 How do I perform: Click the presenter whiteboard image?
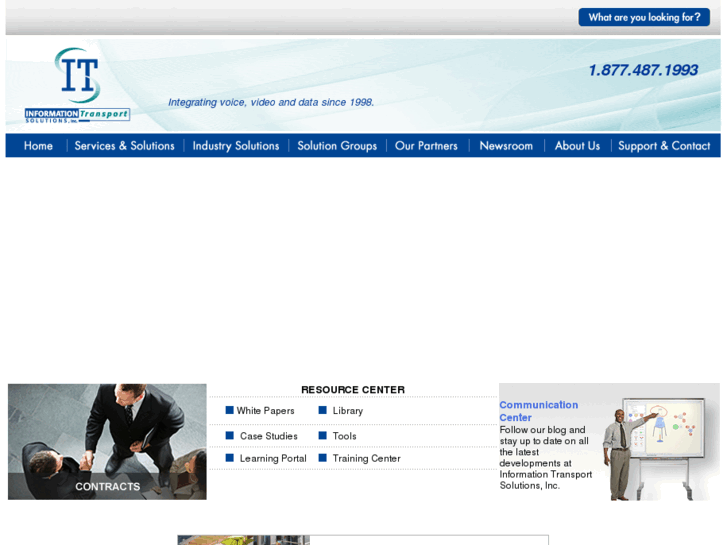[x=656, y=448]
